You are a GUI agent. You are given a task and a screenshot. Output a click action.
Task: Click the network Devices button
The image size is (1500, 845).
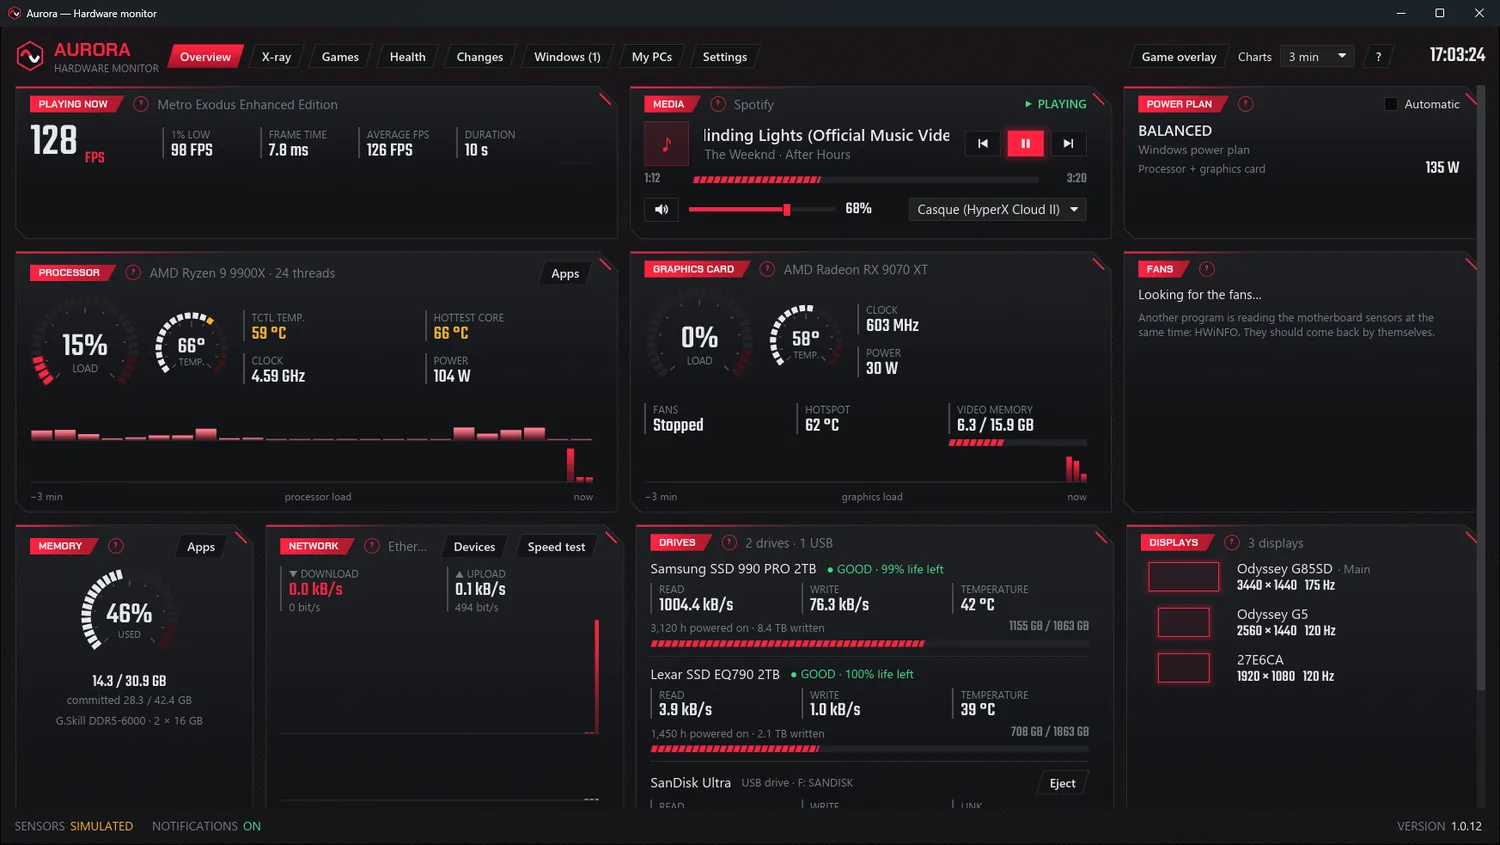pyautogui.click(x=474, y=547)
